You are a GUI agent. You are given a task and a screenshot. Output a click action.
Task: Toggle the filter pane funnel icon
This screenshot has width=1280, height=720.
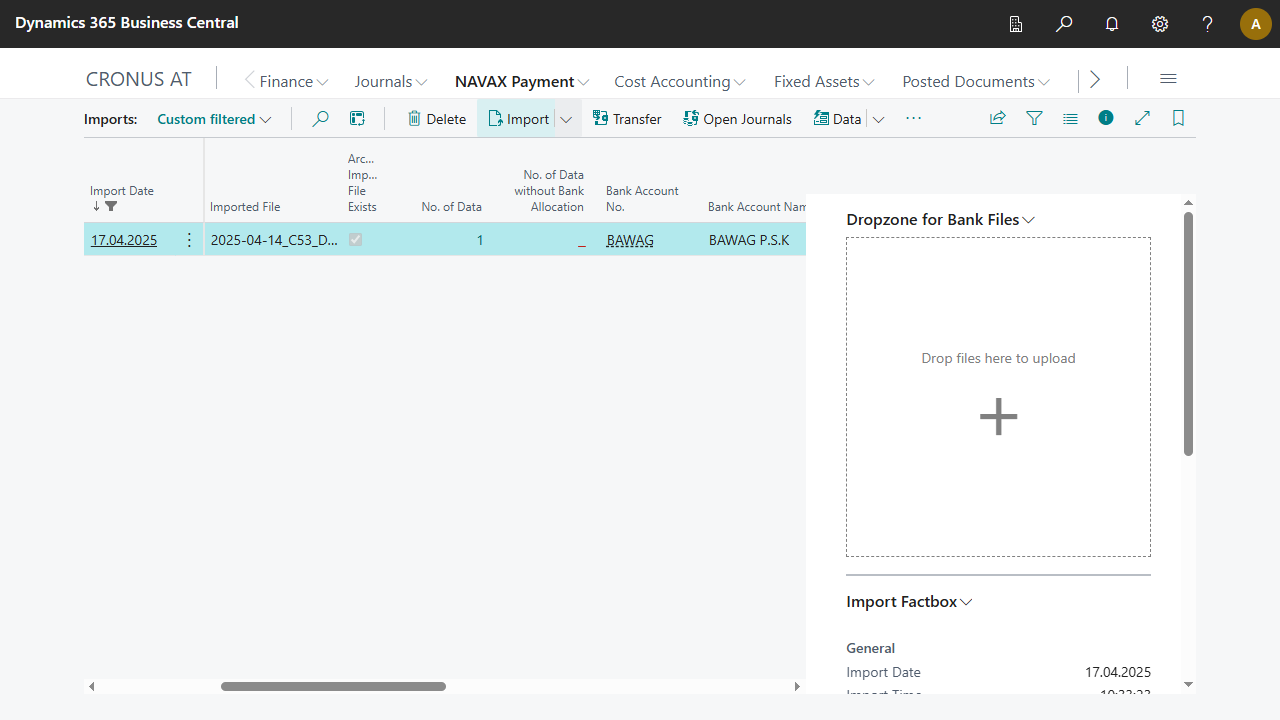click(x=1034, y=118)
